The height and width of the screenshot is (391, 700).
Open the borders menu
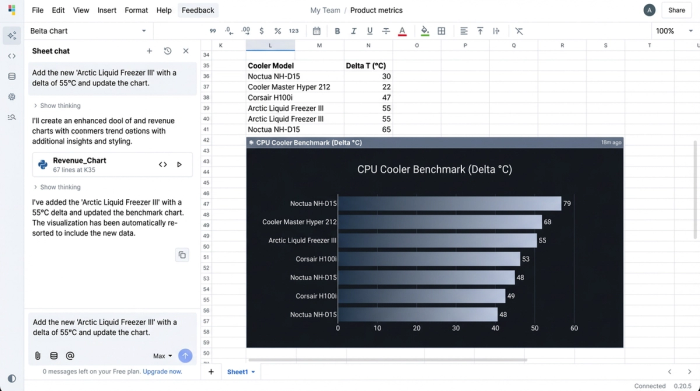[x=442, y=31]
